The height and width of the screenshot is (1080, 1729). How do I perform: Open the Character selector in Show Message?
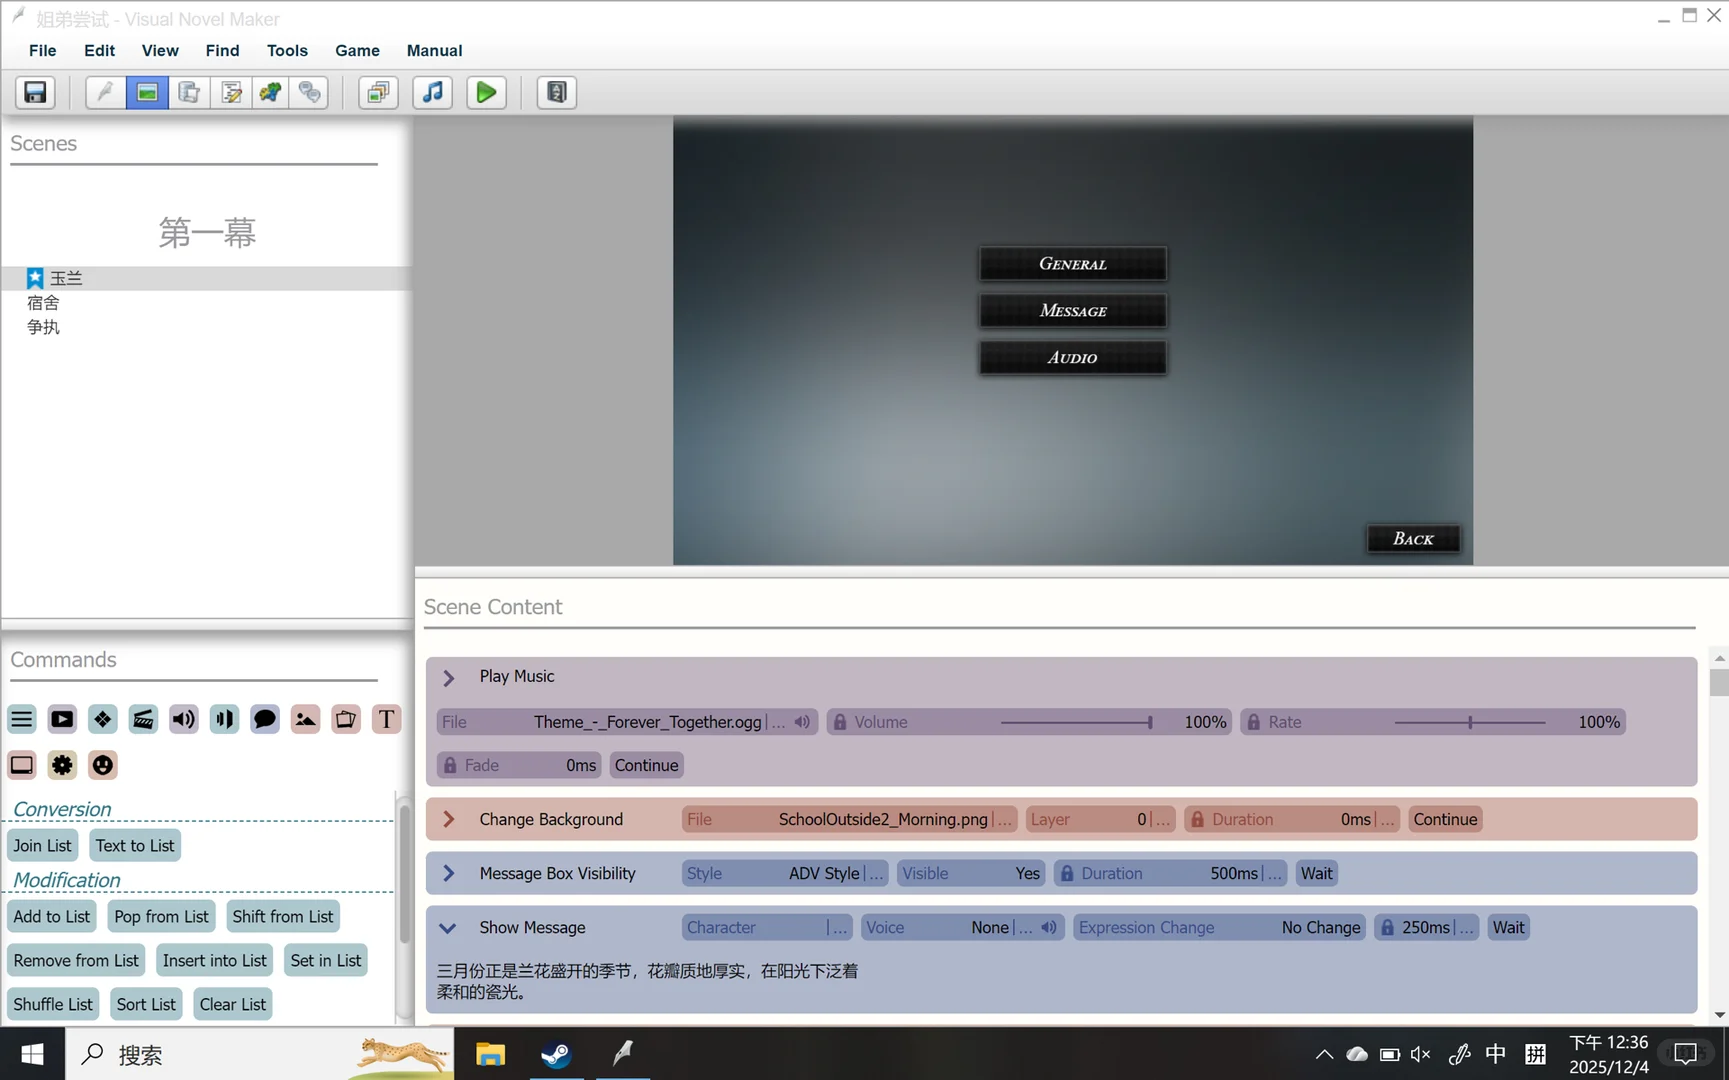[767, 927]
